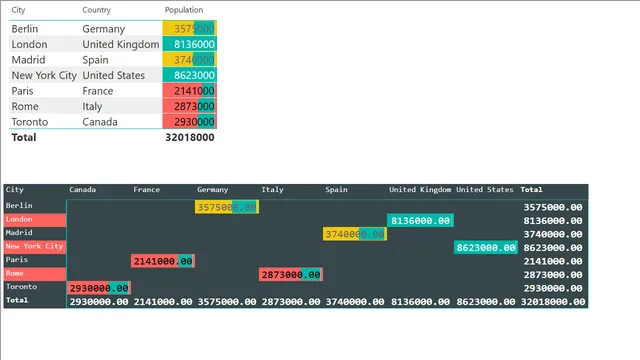Click the Italy country cell in top table
Screen dimensions: 640x360
(x=92, y=107)
